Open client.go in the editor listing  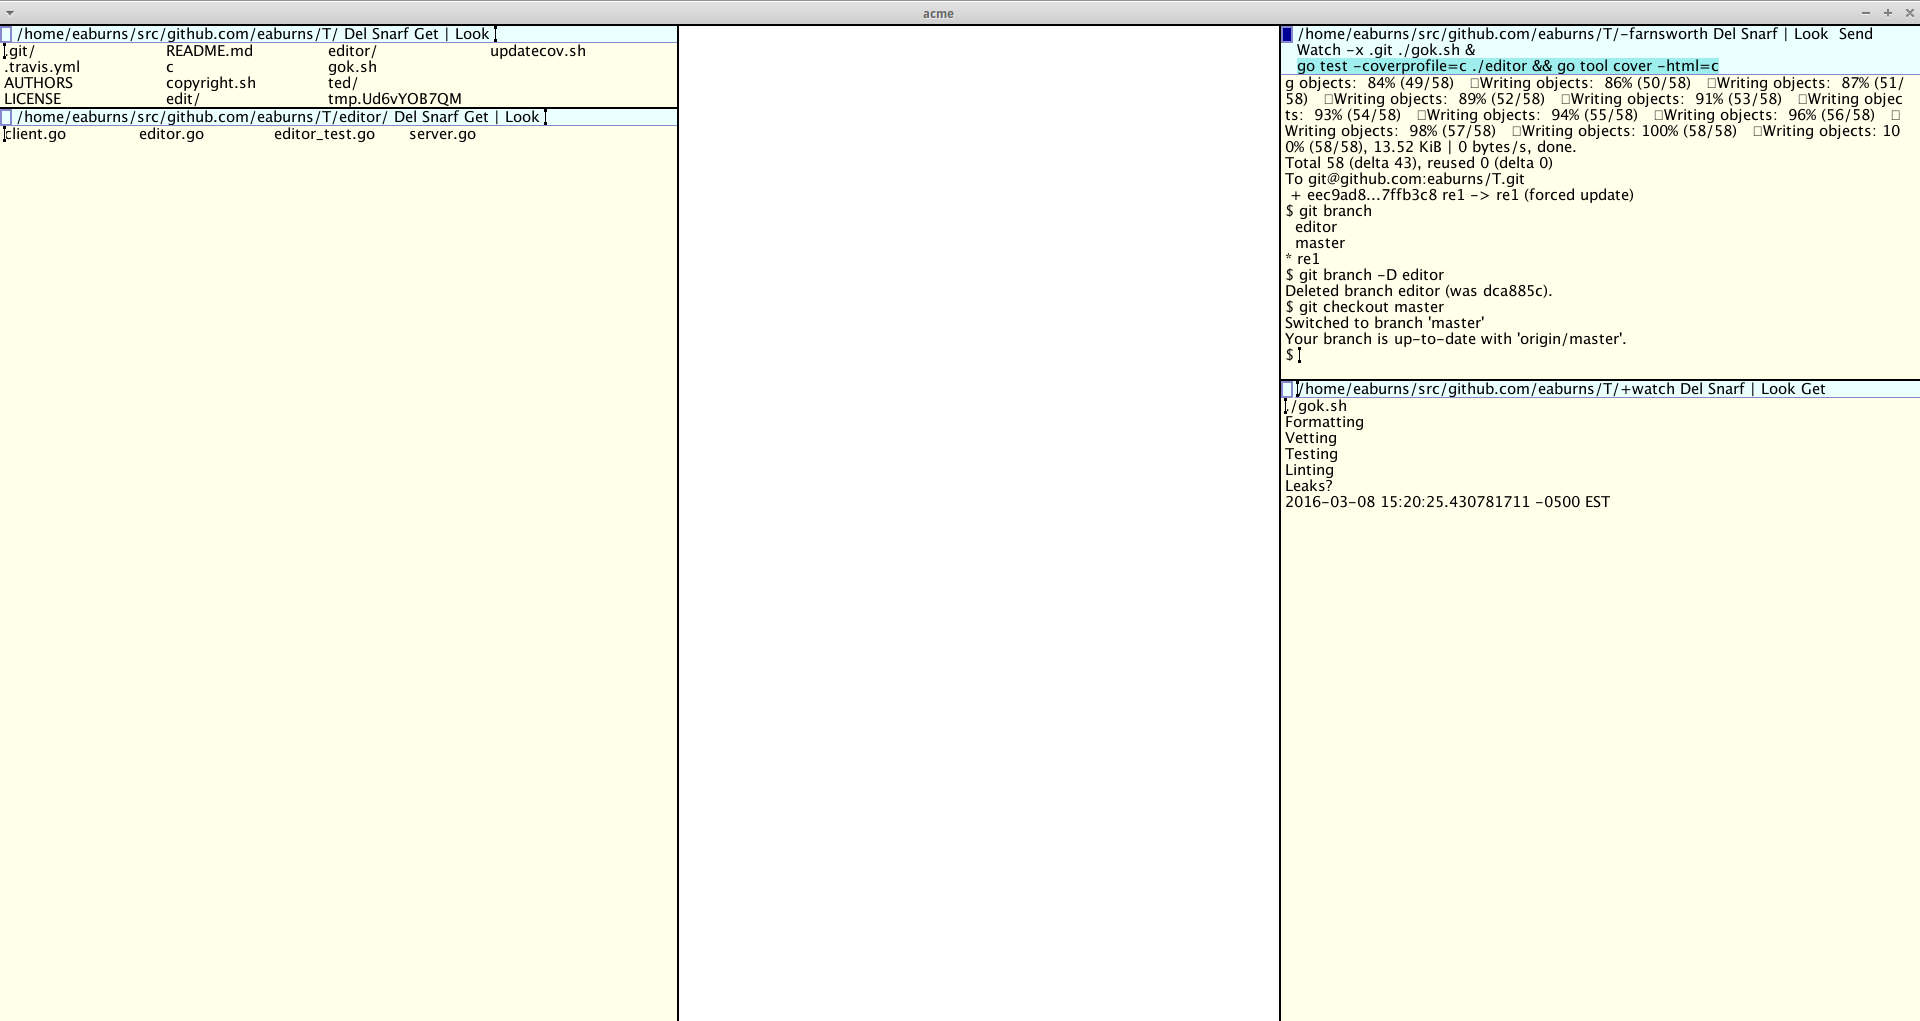(35, 134)
